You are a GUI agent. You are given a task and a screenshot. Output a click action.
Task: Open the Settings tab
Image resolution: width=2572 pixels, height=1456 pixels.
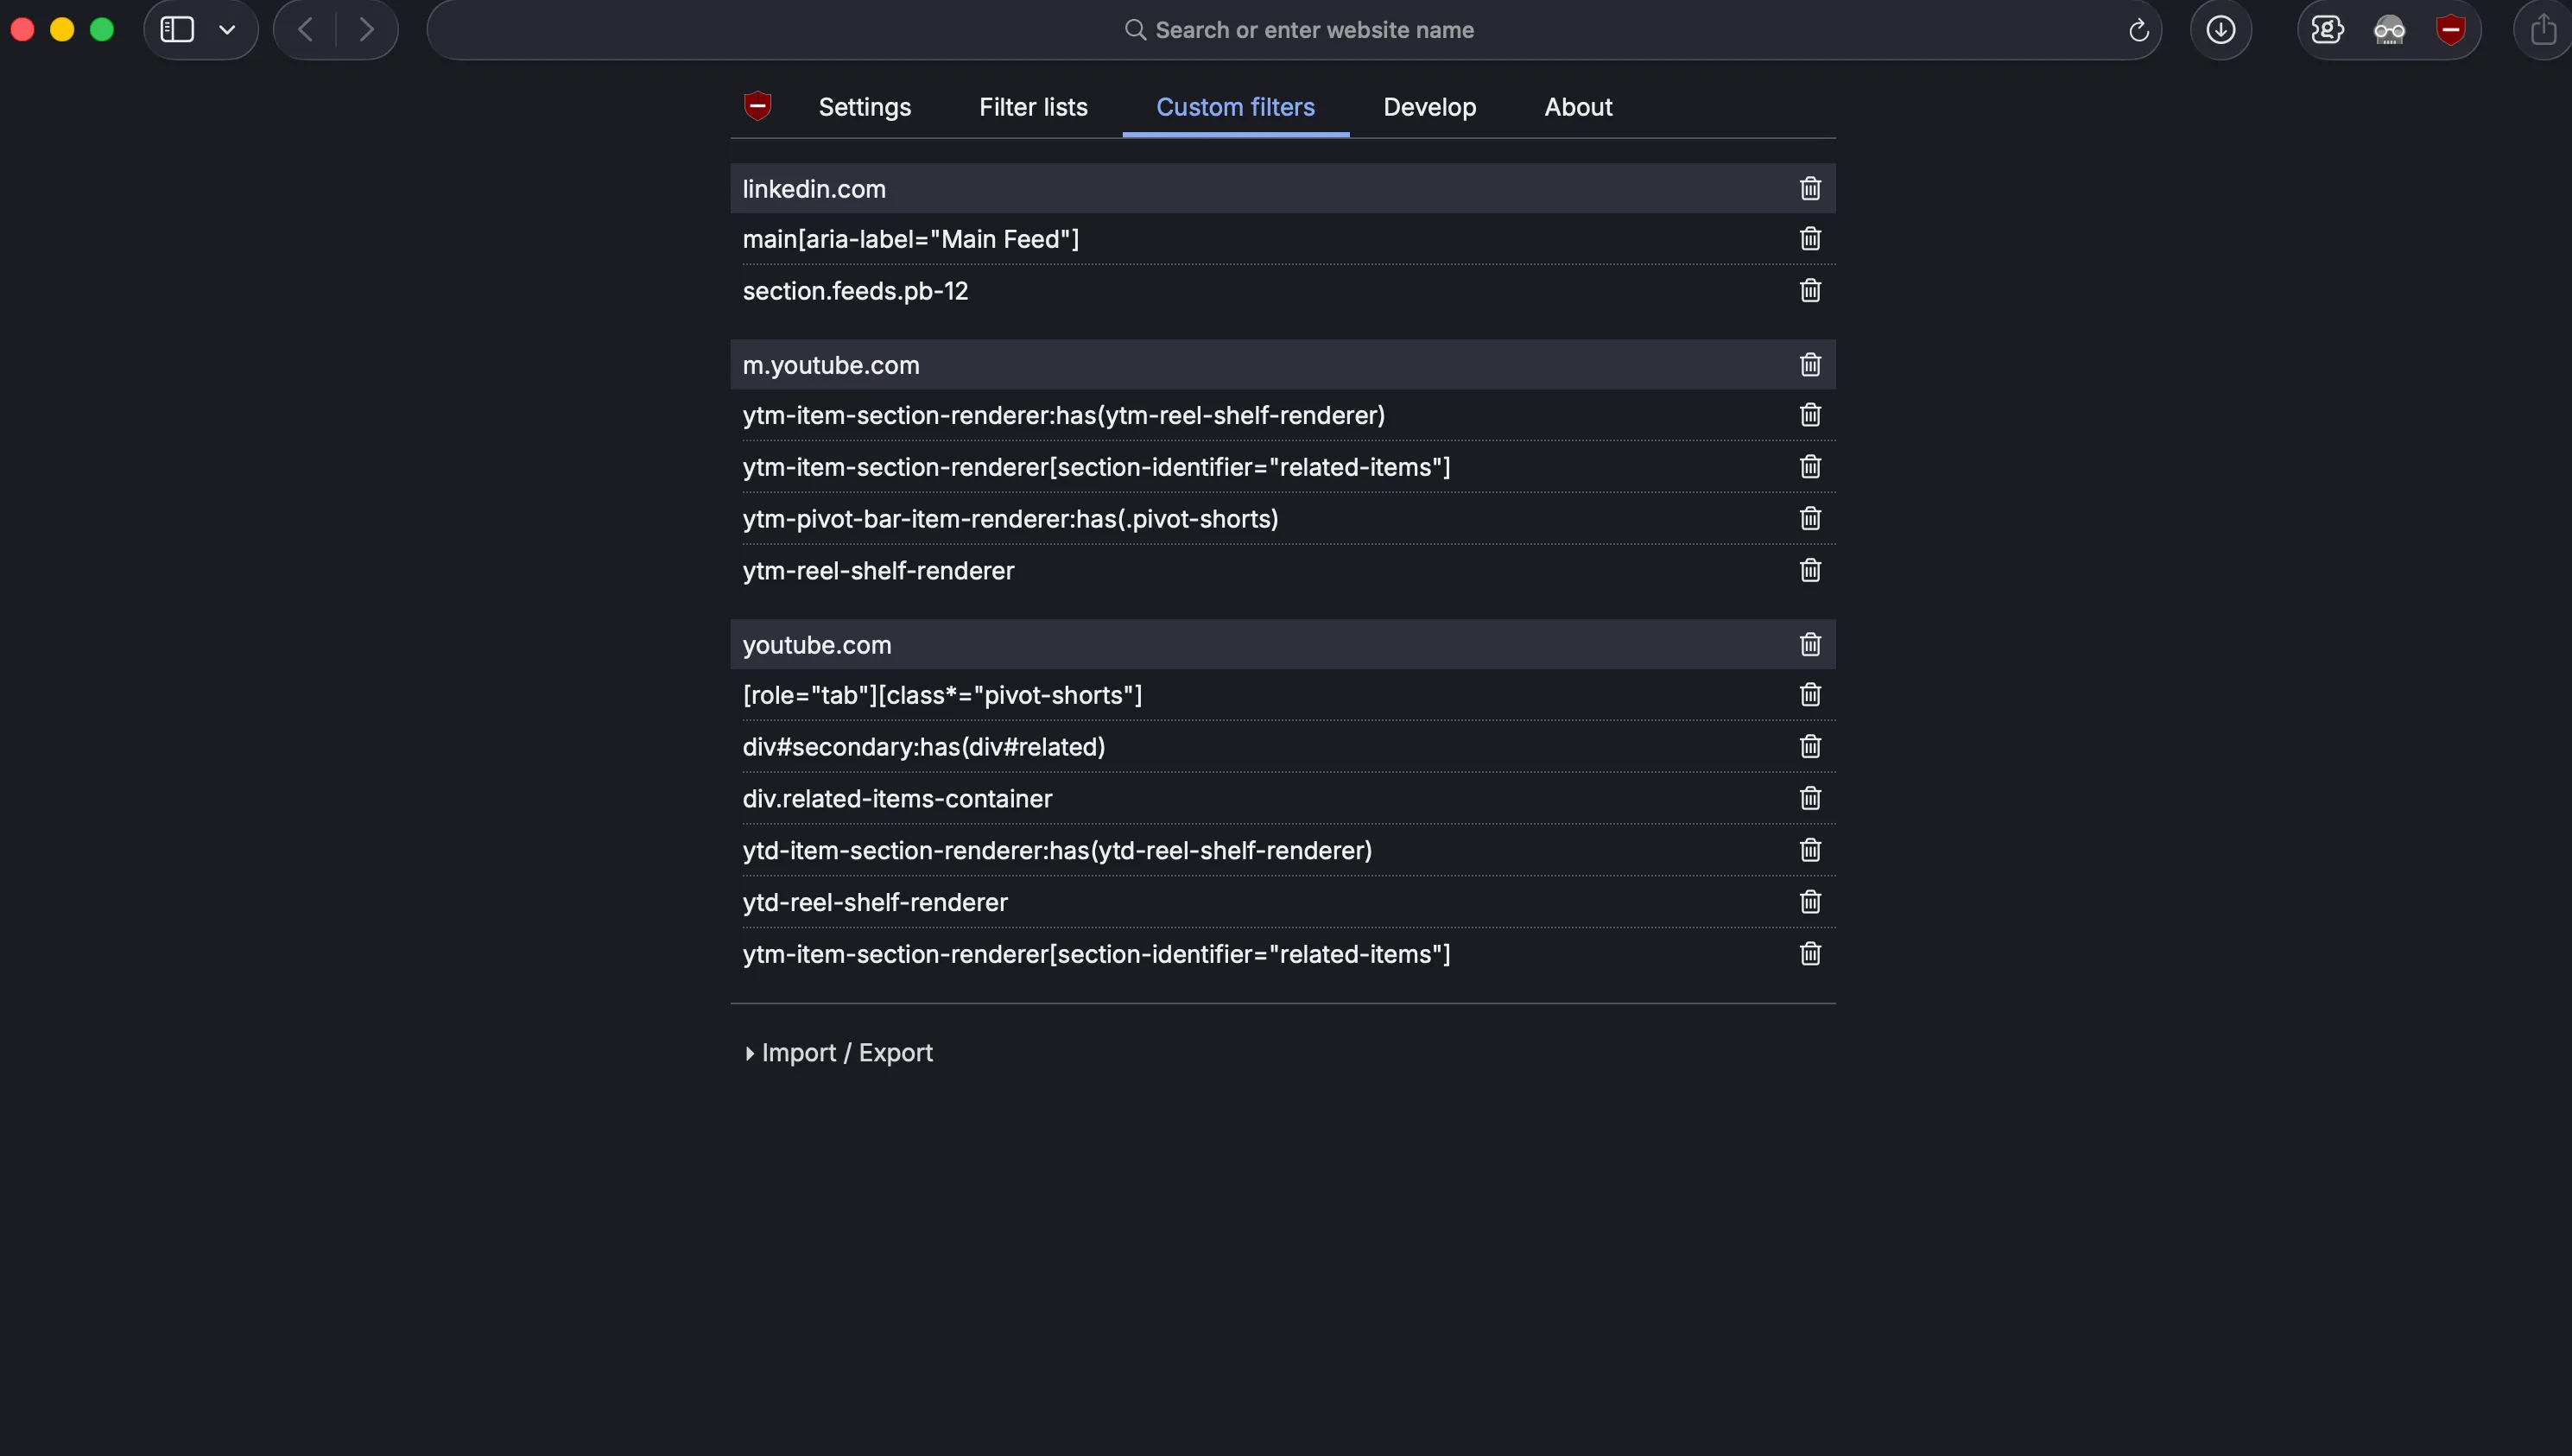864,107
